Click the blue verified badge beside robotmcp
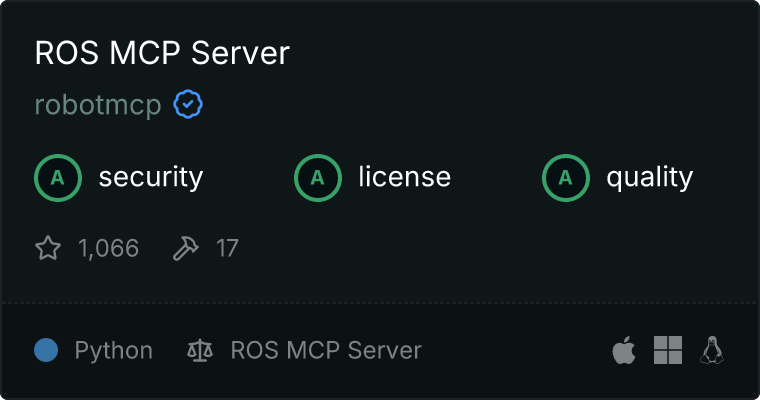Image resolution: width=760 pixels, height=400 pixels. pyautogui.click(x=188, y=105)
